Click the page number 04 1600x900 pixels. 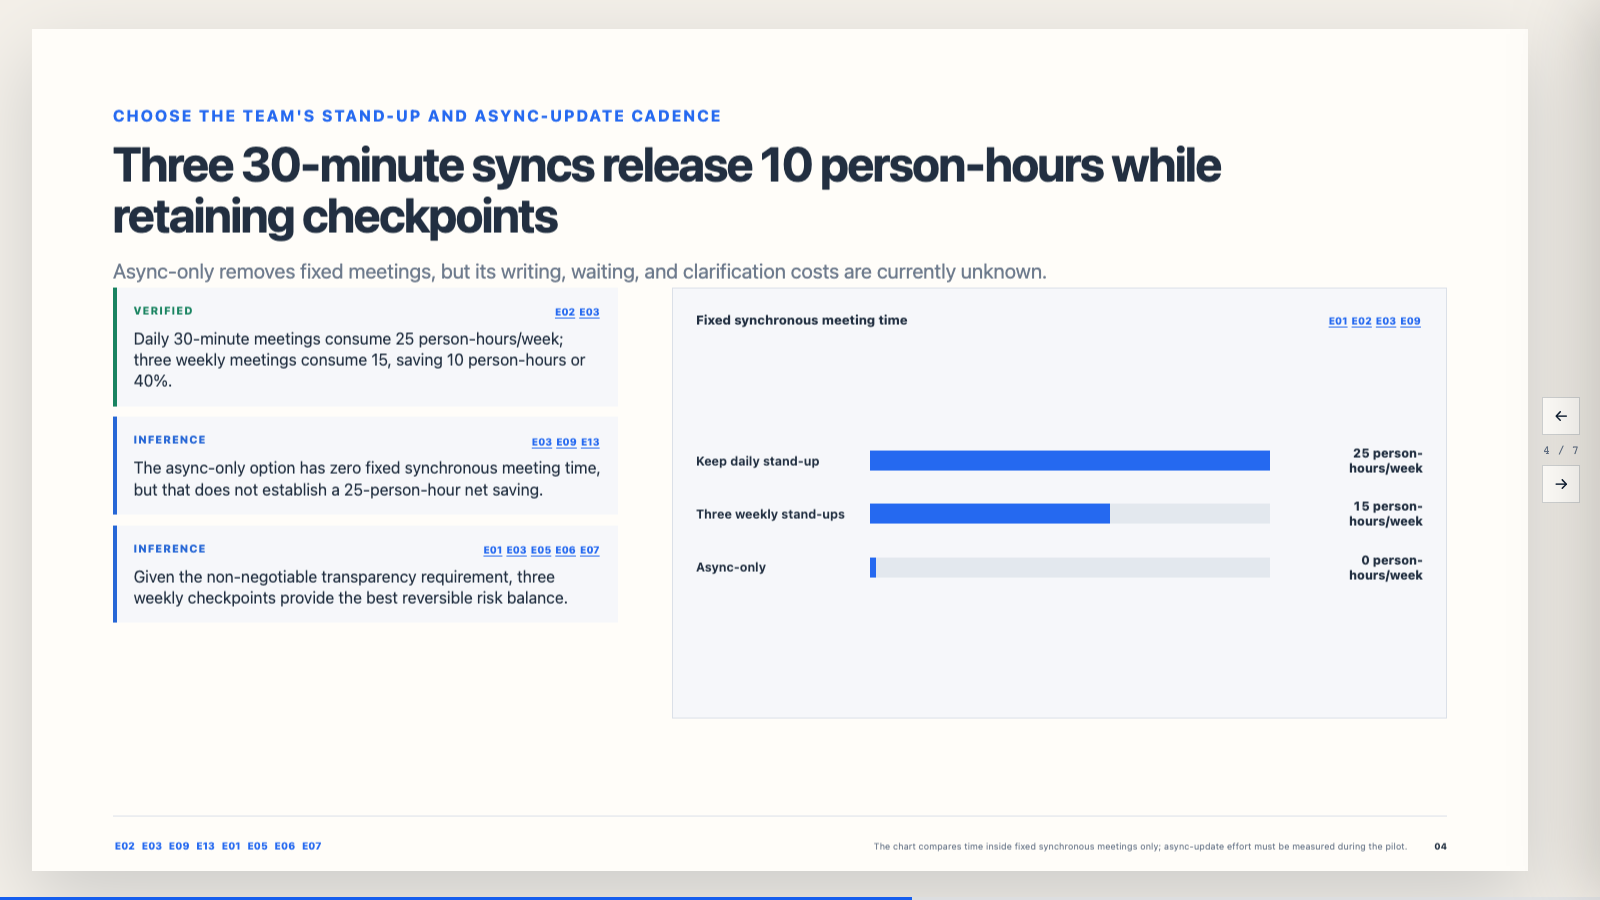coord(1440,846)
